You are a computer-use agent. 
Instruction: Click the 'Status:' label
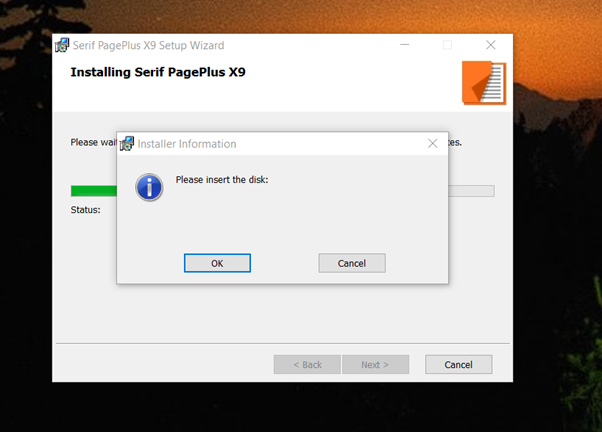click(x=86, y=210)
